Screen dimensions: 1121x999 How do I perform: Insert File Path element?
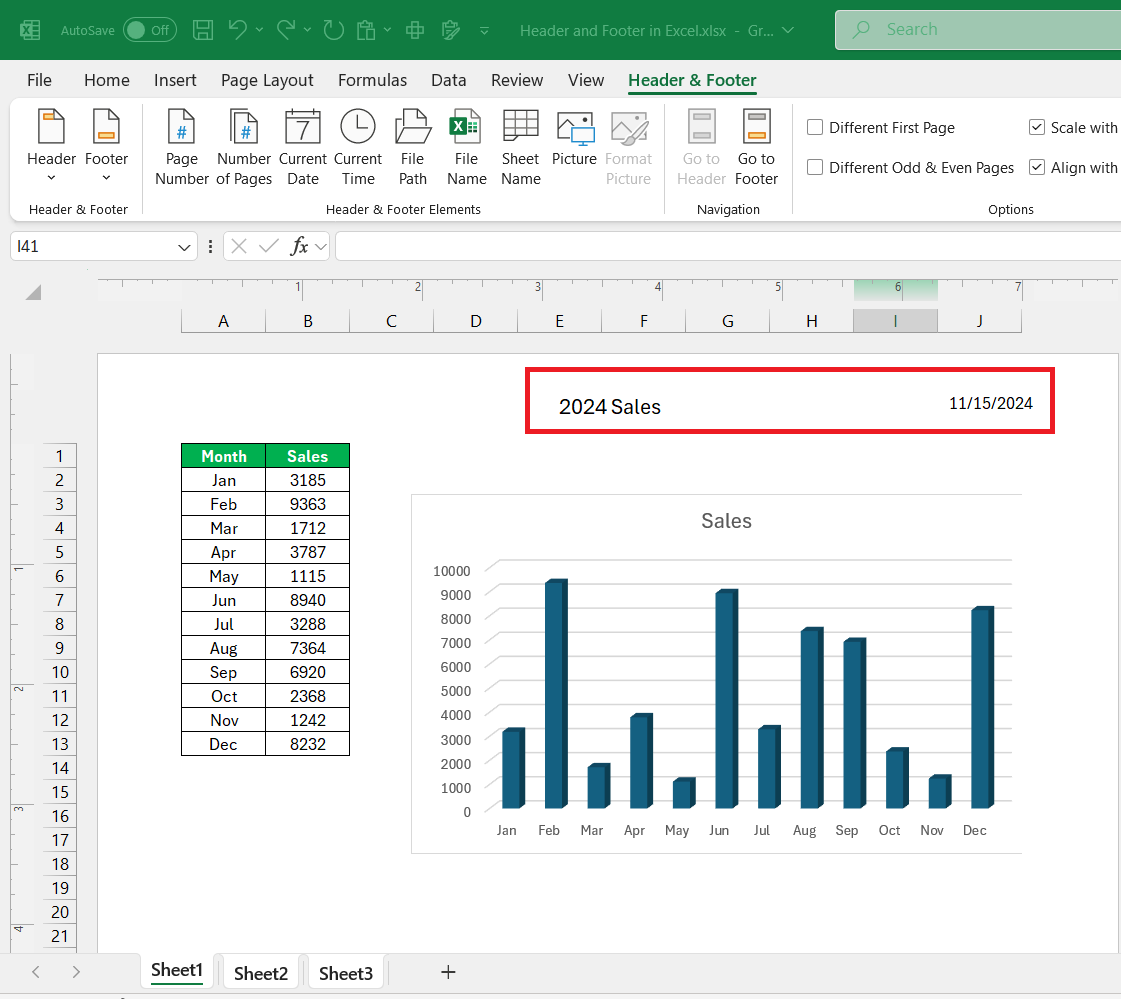(413, 147)
